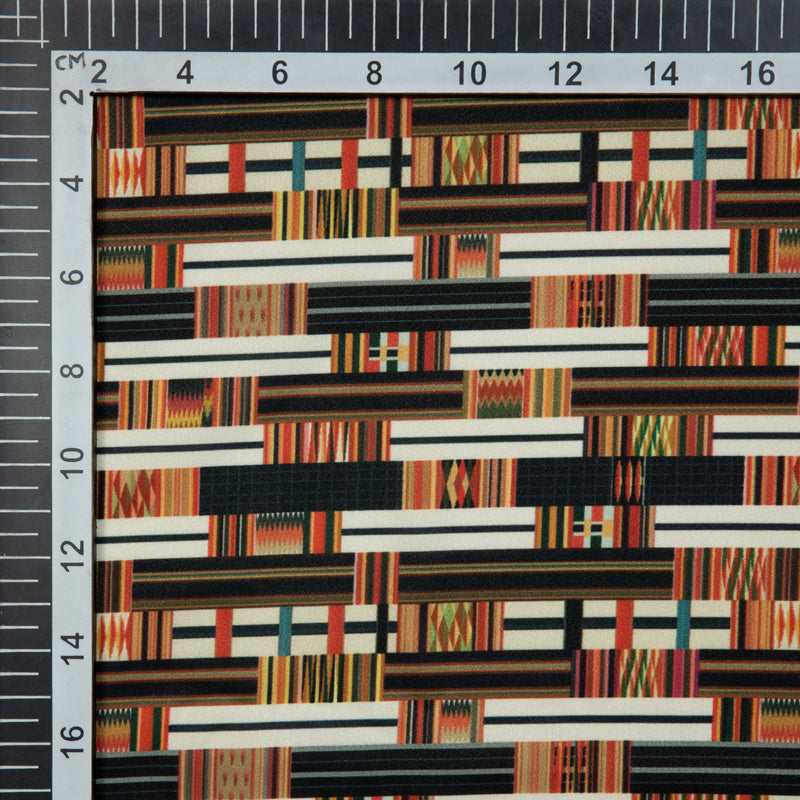Click the "CM" unit label on the ruler
This screenshot has width=800, height=800.
70,62
